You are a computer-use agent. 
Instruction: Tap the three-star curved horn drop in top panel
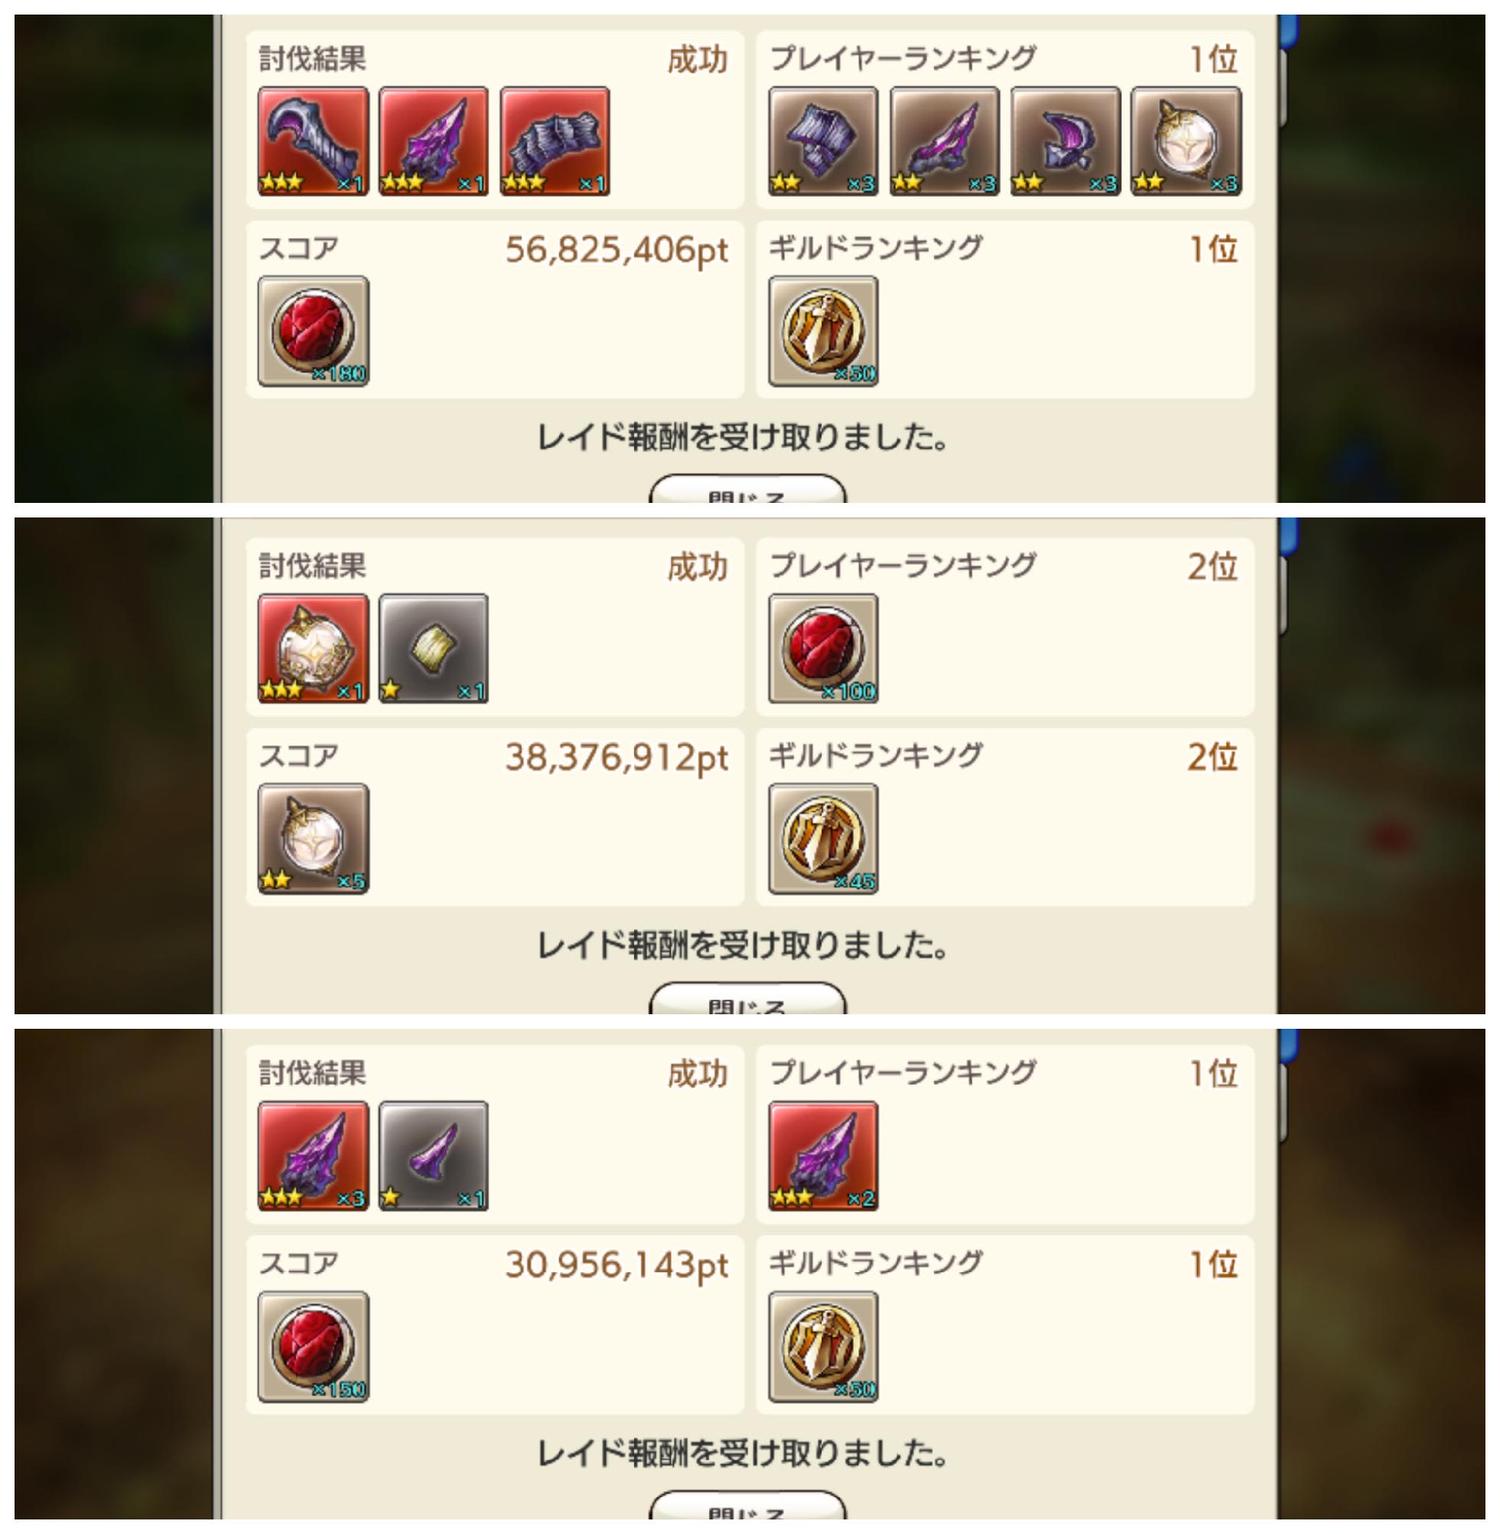[x=313, y=141]
